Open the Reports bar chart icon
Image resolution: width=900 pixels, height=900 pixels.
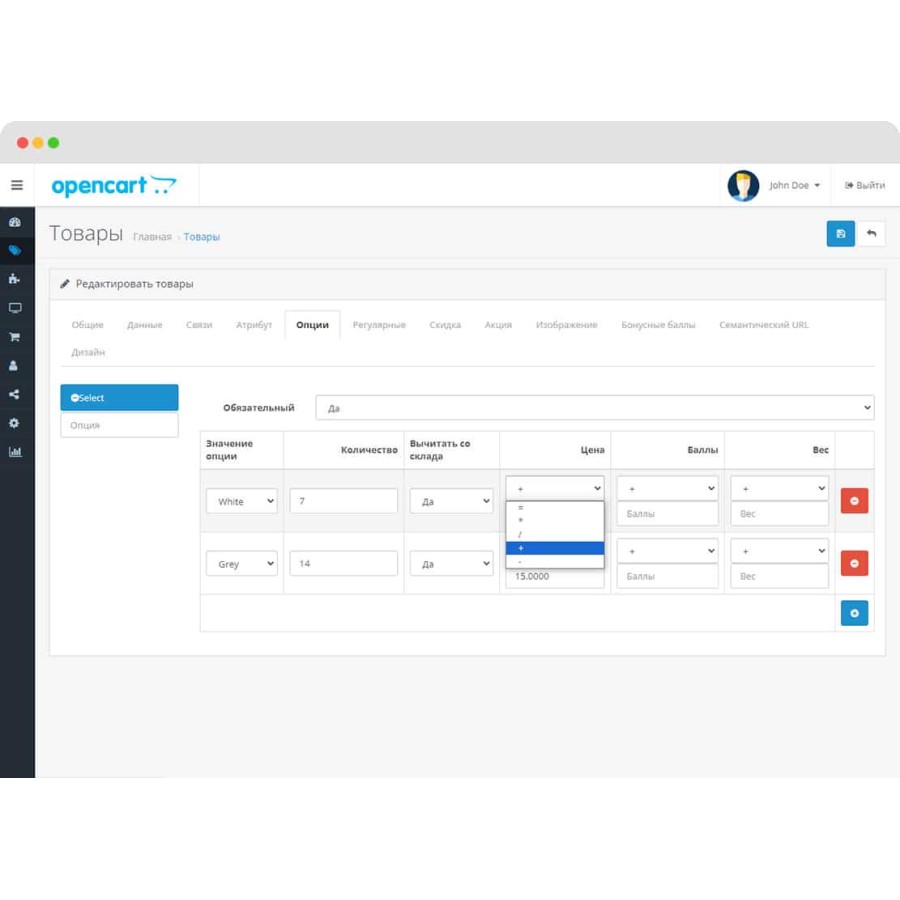[x=15, y=452]
